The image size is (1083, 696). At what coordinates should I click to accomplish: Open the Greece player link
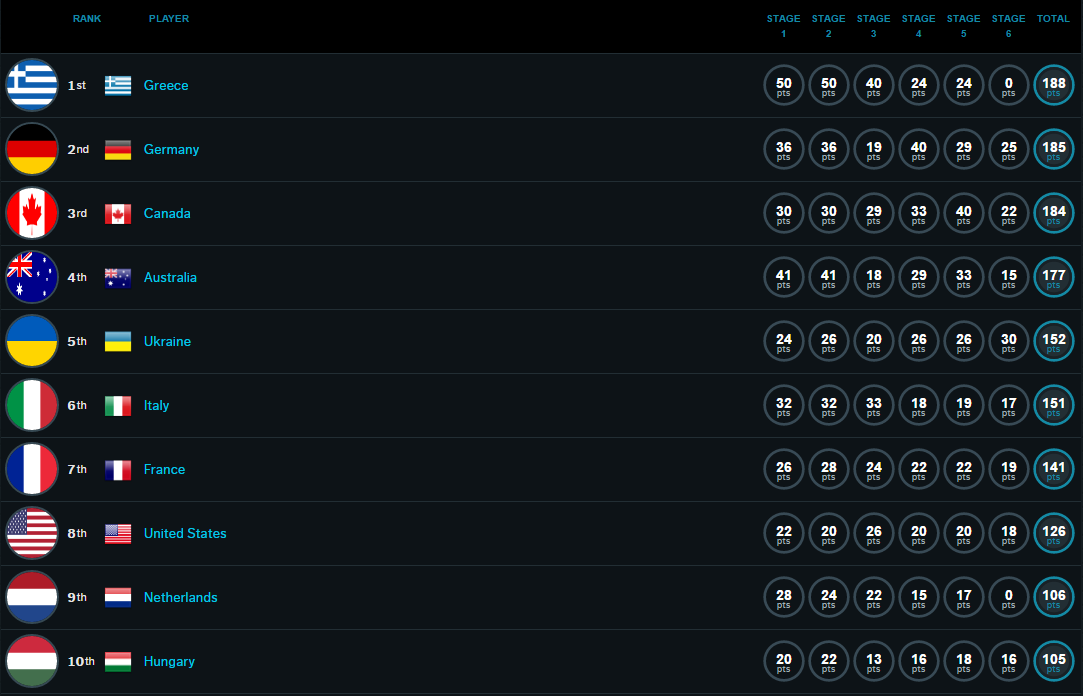coord(166,86)
